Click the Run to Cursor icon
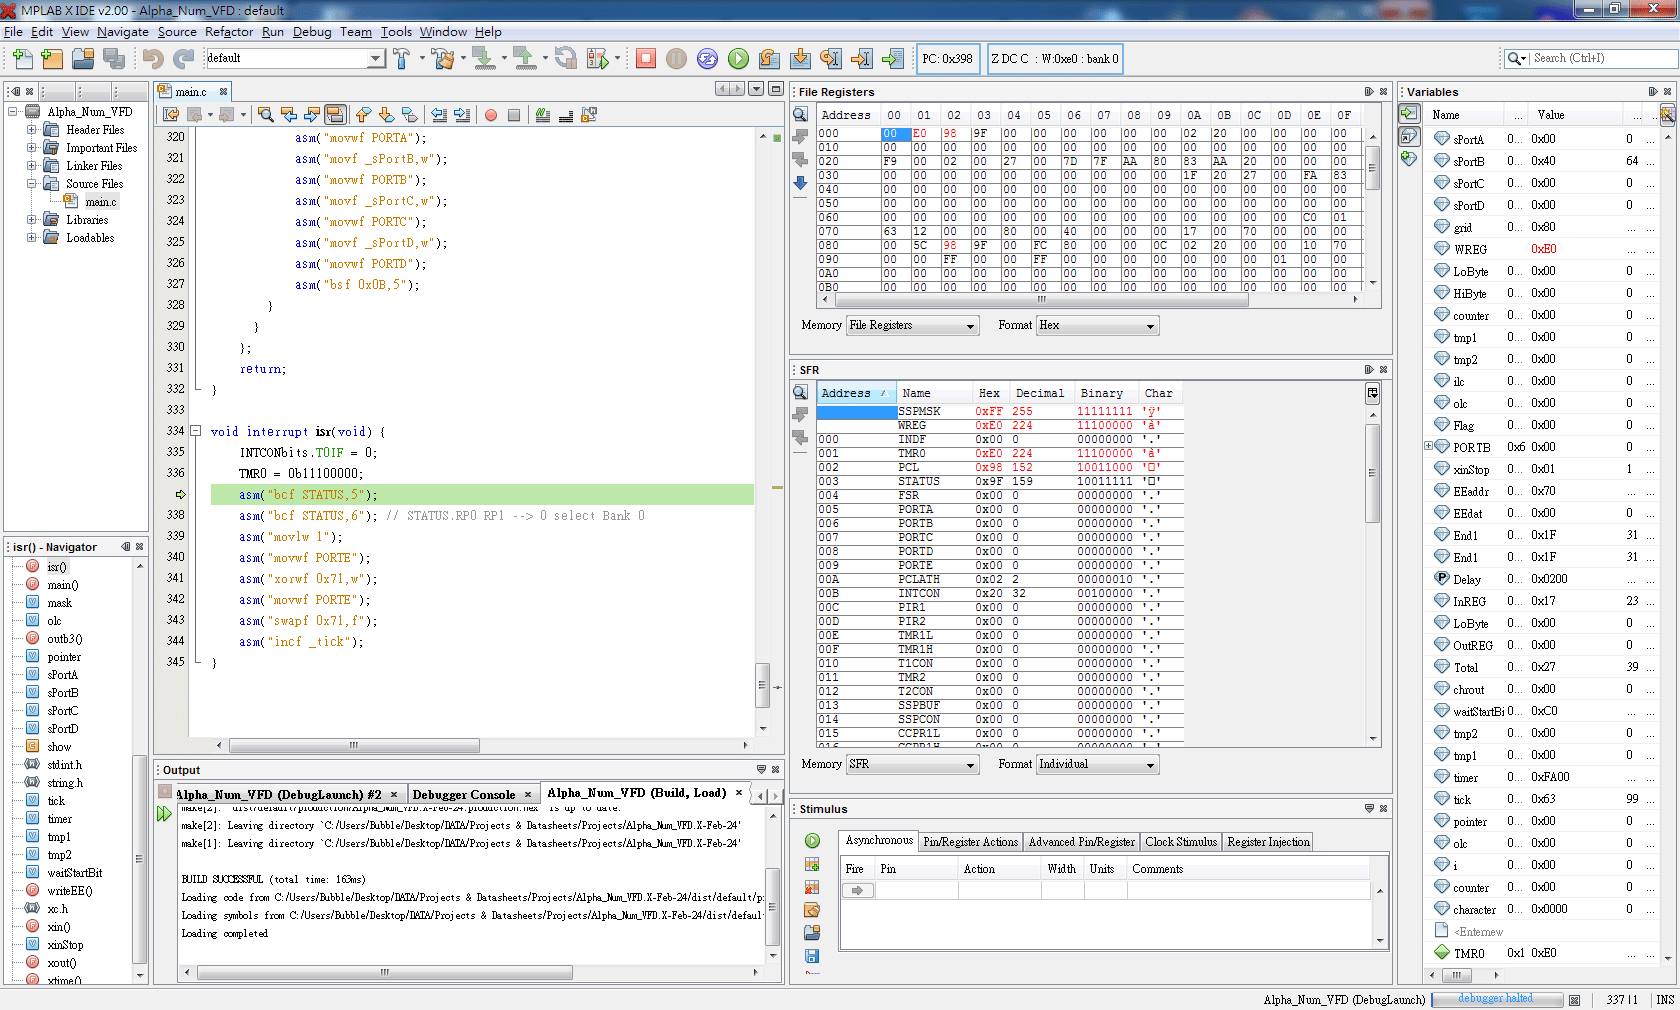 (862, 58)
